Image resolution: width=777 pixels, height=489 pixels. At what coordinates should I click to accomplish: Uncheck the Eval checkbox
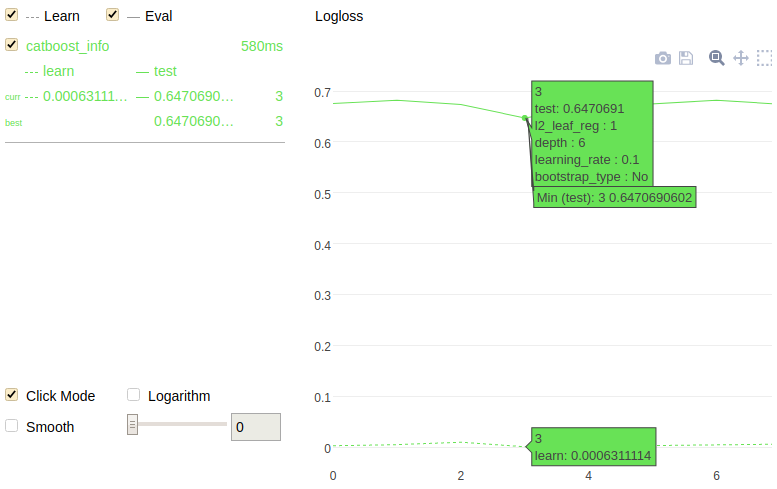[x=113, y=15]
